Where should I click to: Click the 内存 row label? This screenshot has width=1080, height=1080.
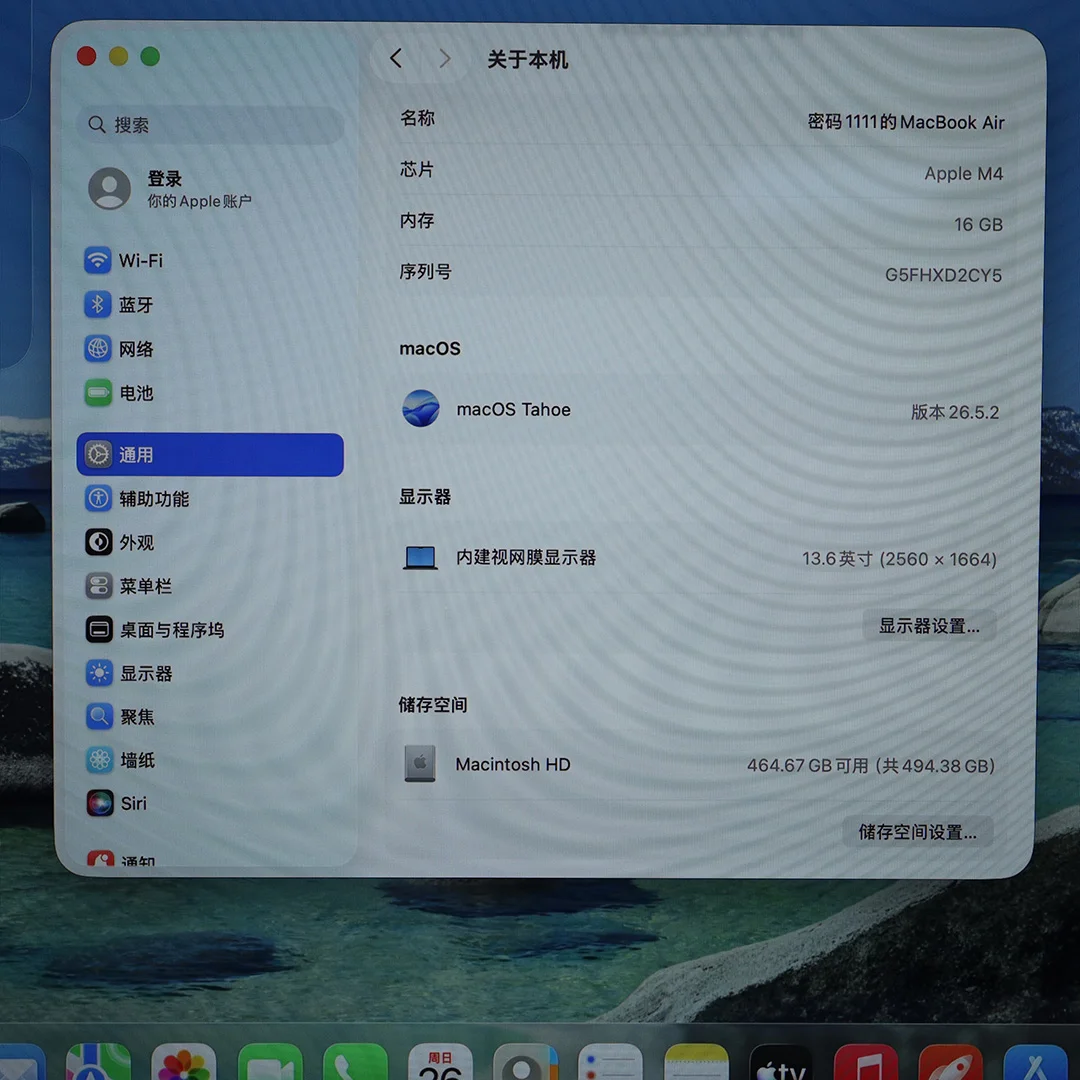[x=417, y=220]
